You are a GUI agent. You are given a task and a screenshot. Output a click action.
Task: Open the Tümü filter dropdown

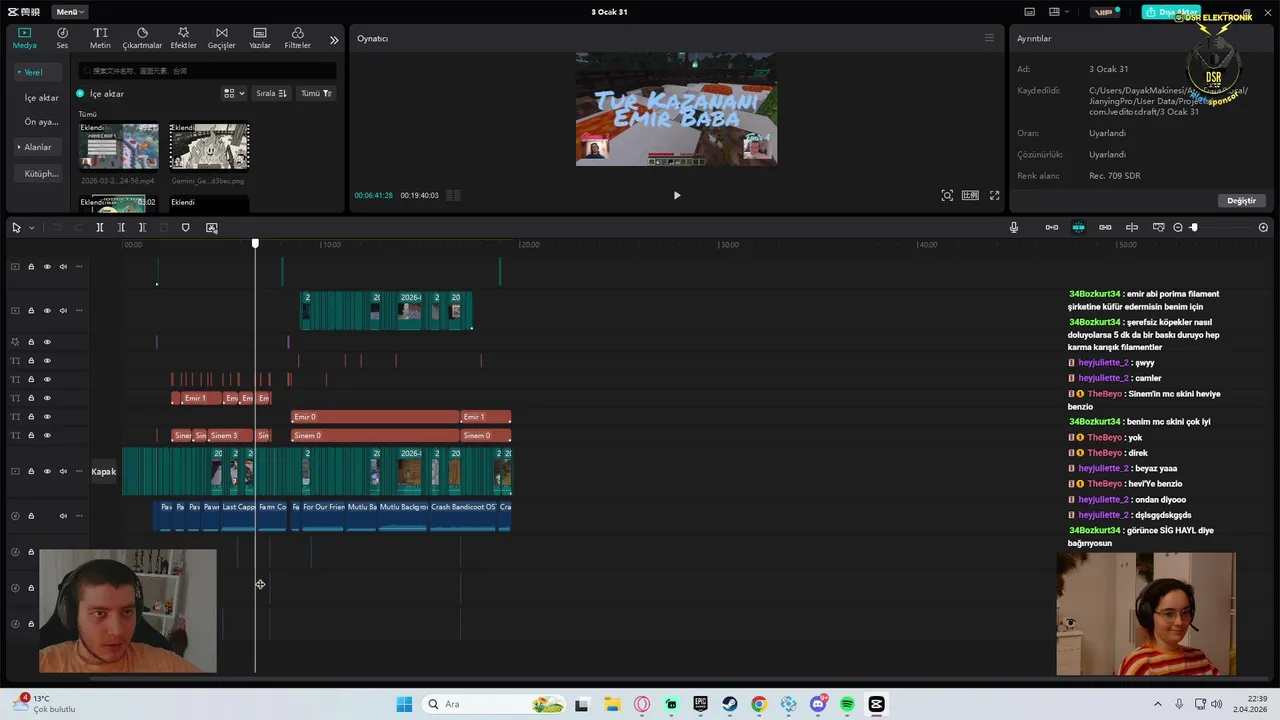pyautogui.click(x=316, y=93)
